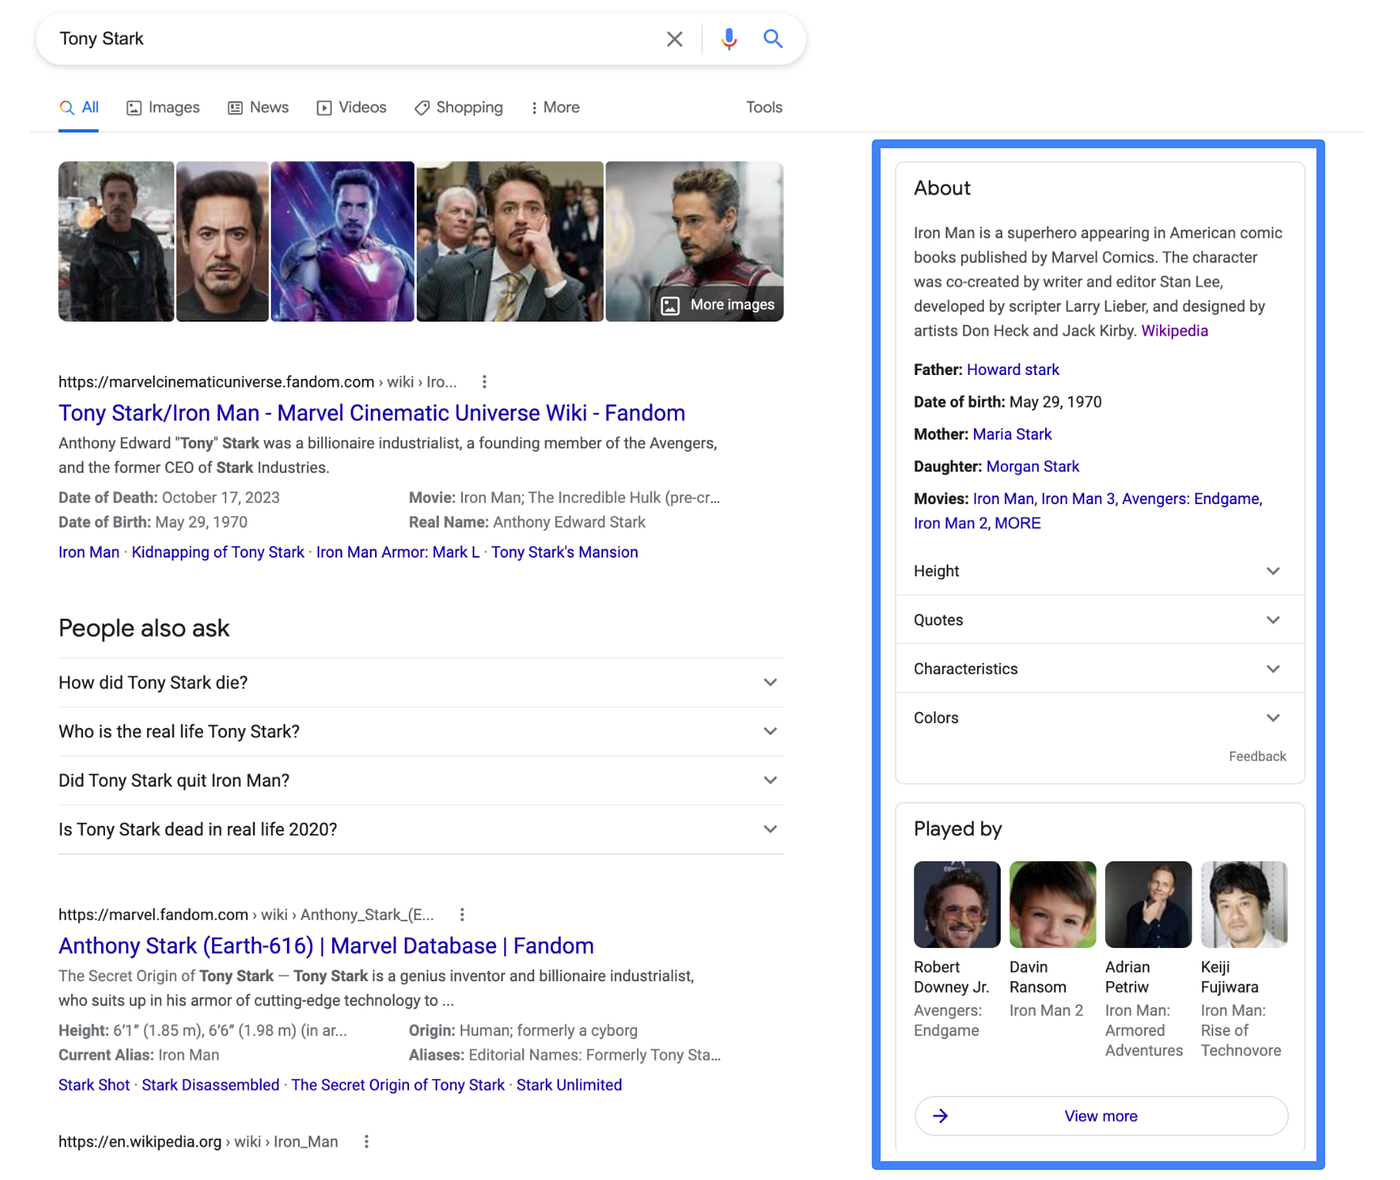Open options for the marvel.fandom.com result
This screenshot has width=1400, height=1180.
(462, 915)
